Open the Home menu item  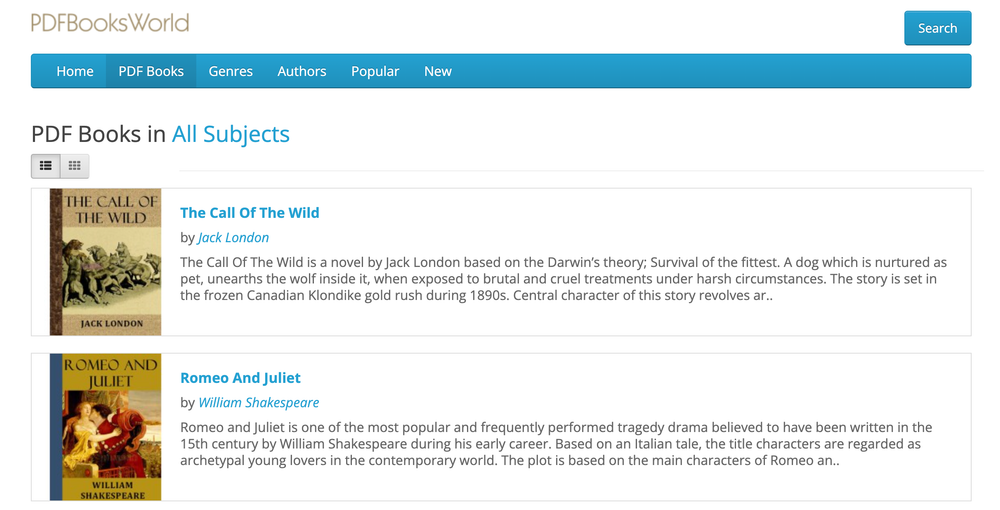[x=75, y=71]
